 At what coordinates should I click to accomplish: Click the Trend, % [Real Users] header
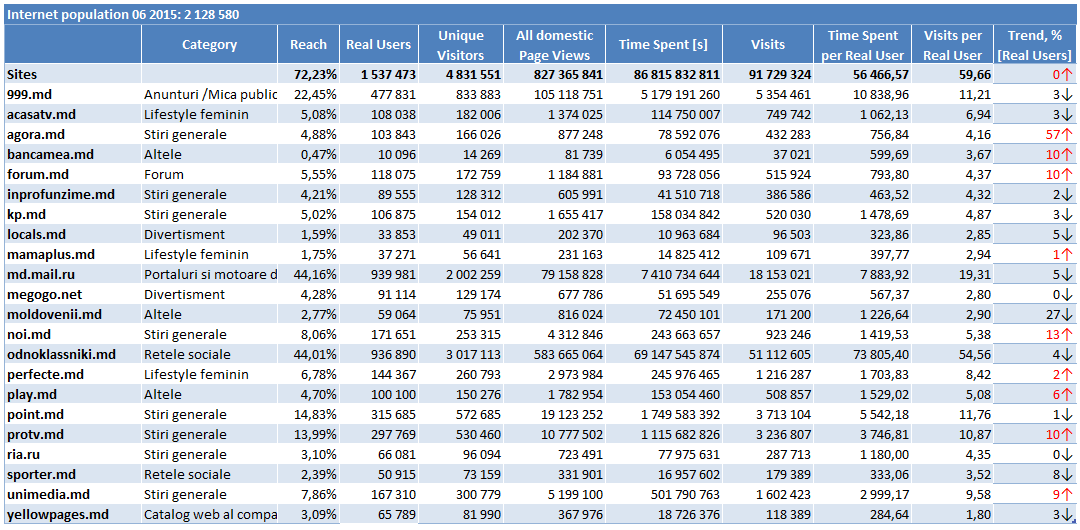pos(1035,45)
